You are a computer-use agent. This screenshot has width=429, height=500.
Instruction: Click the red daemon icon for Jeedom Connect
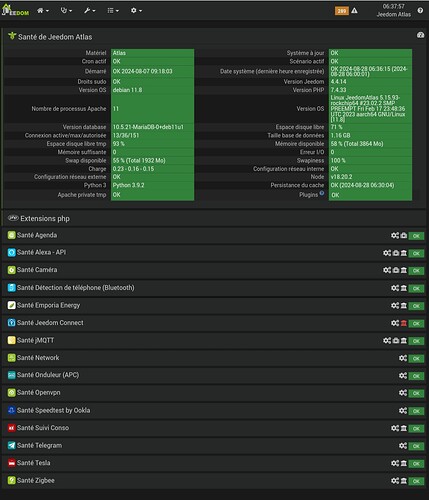404,323
